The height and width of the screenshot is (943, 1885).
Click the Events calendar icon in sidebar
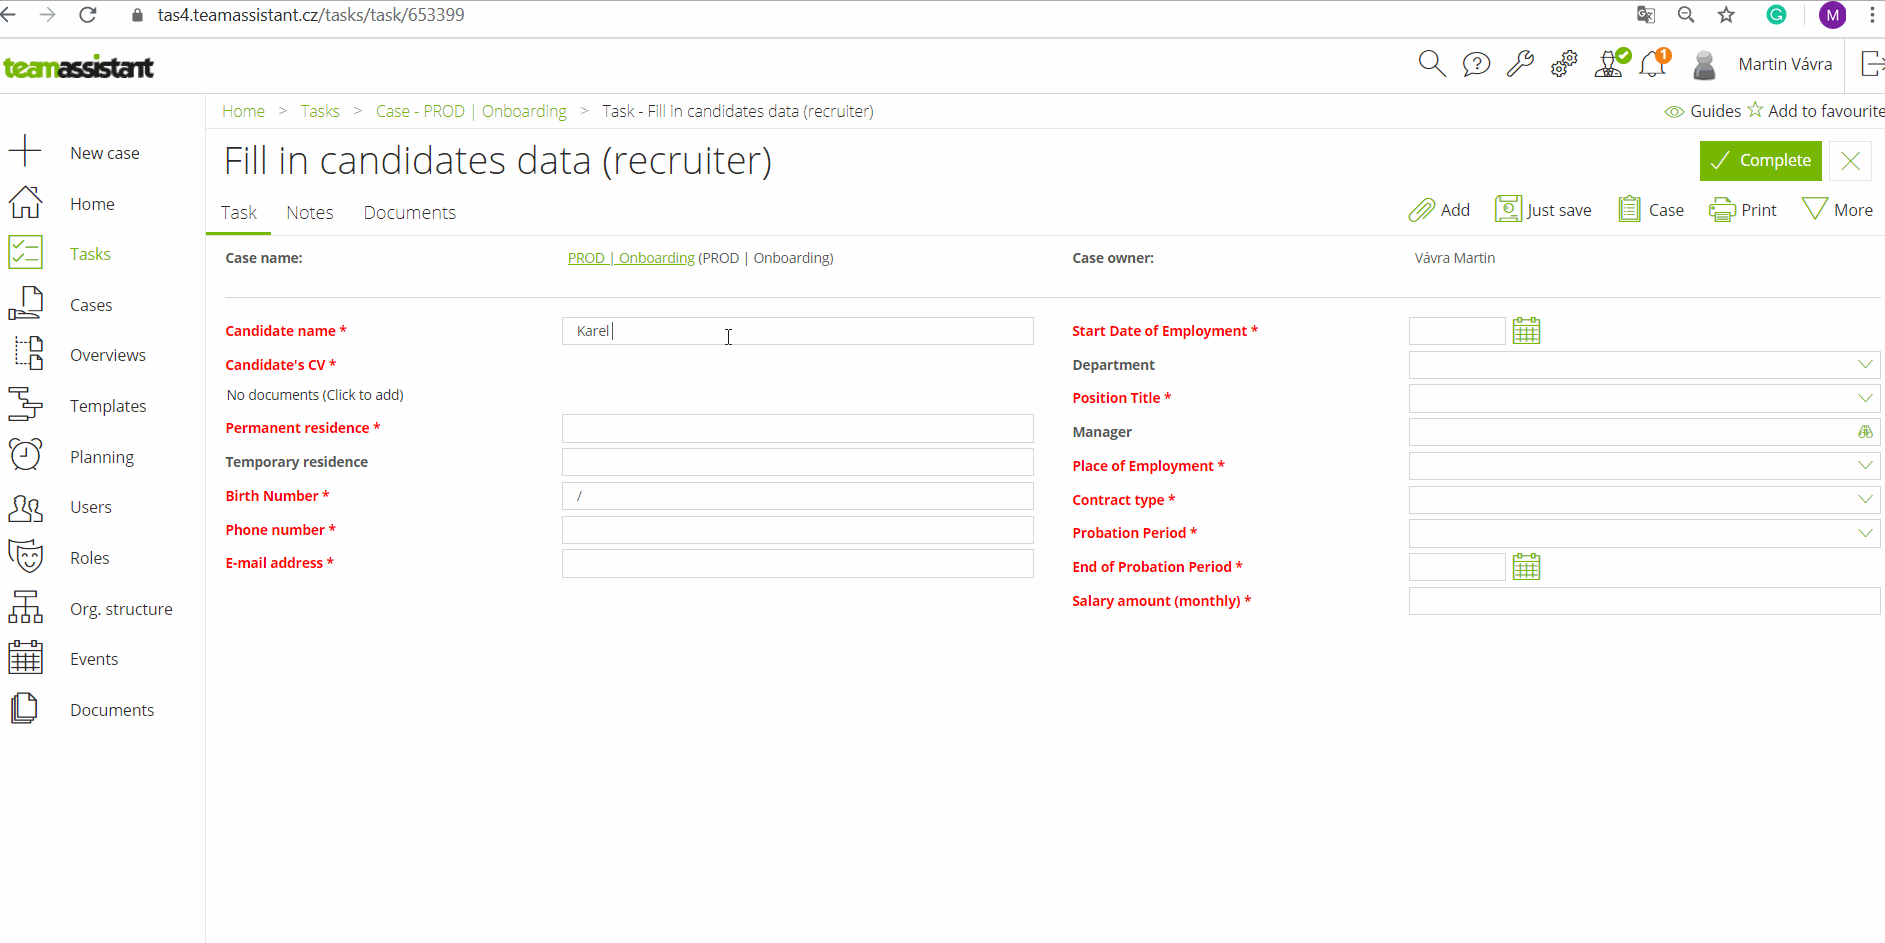tap(25, 658)
